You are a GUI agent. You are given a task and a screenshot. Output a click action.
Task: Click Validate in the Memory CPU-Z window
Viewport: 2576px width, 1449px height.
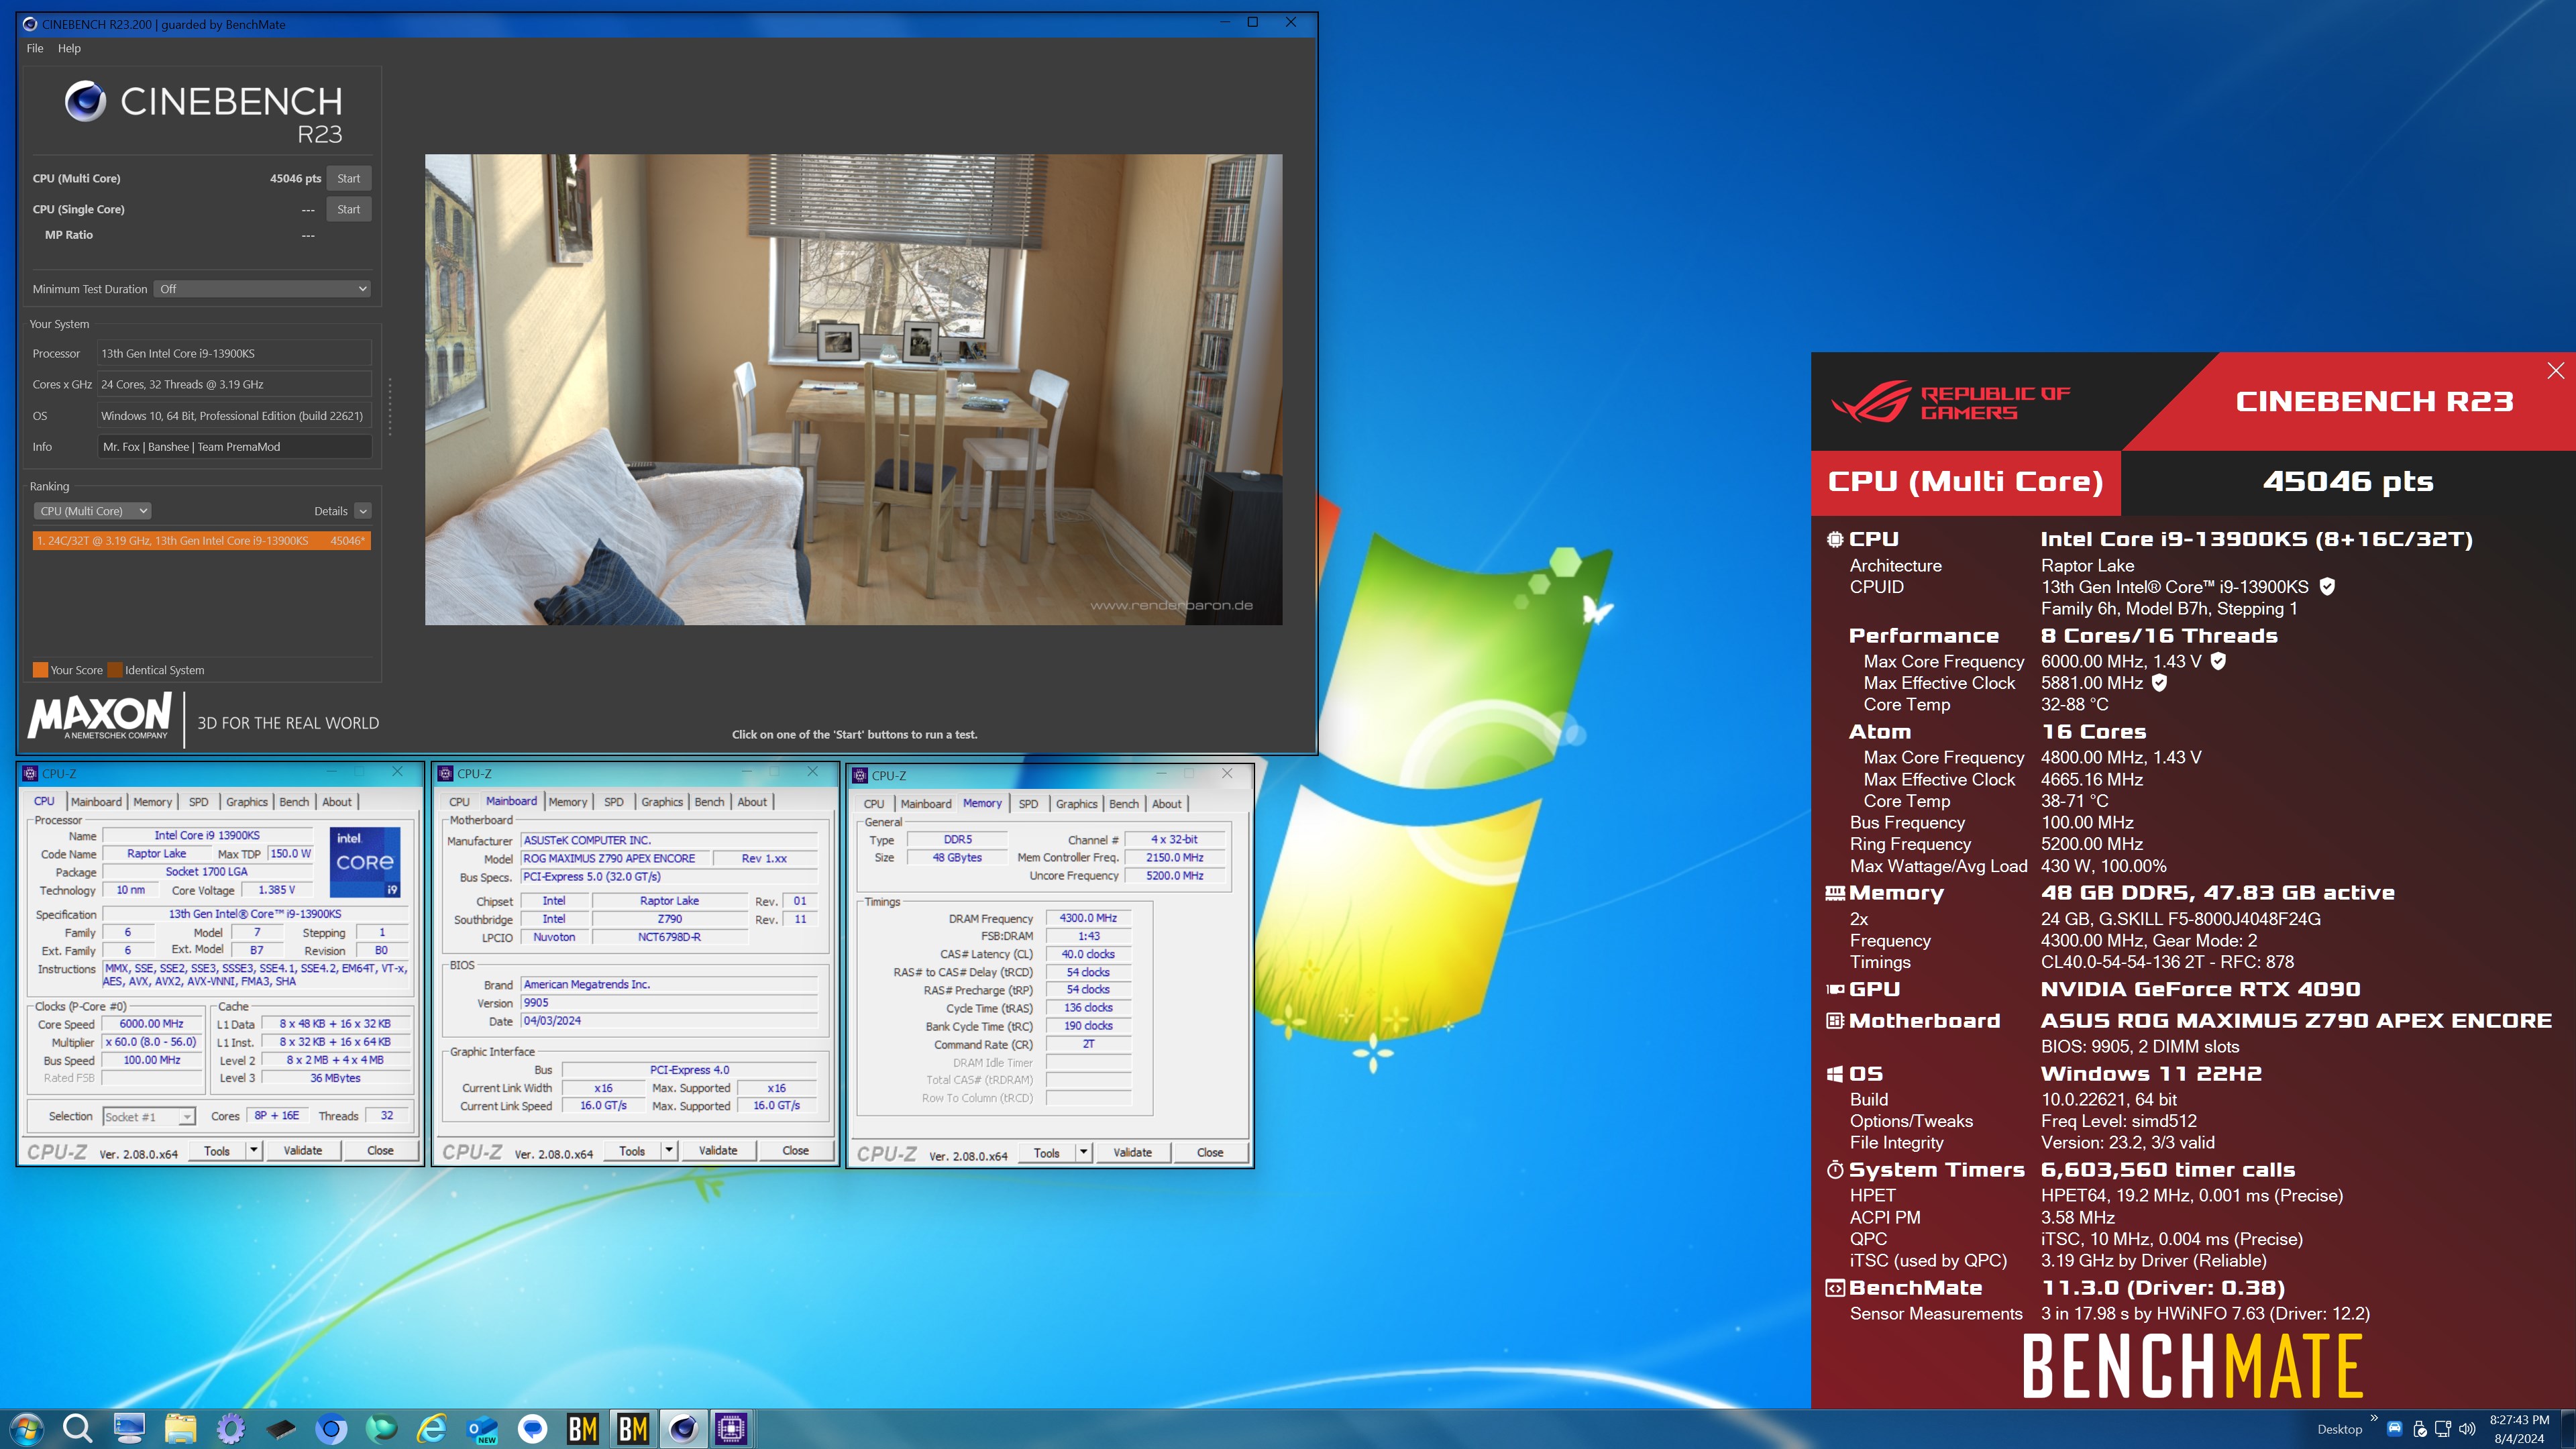[x=1132, y=1152]
